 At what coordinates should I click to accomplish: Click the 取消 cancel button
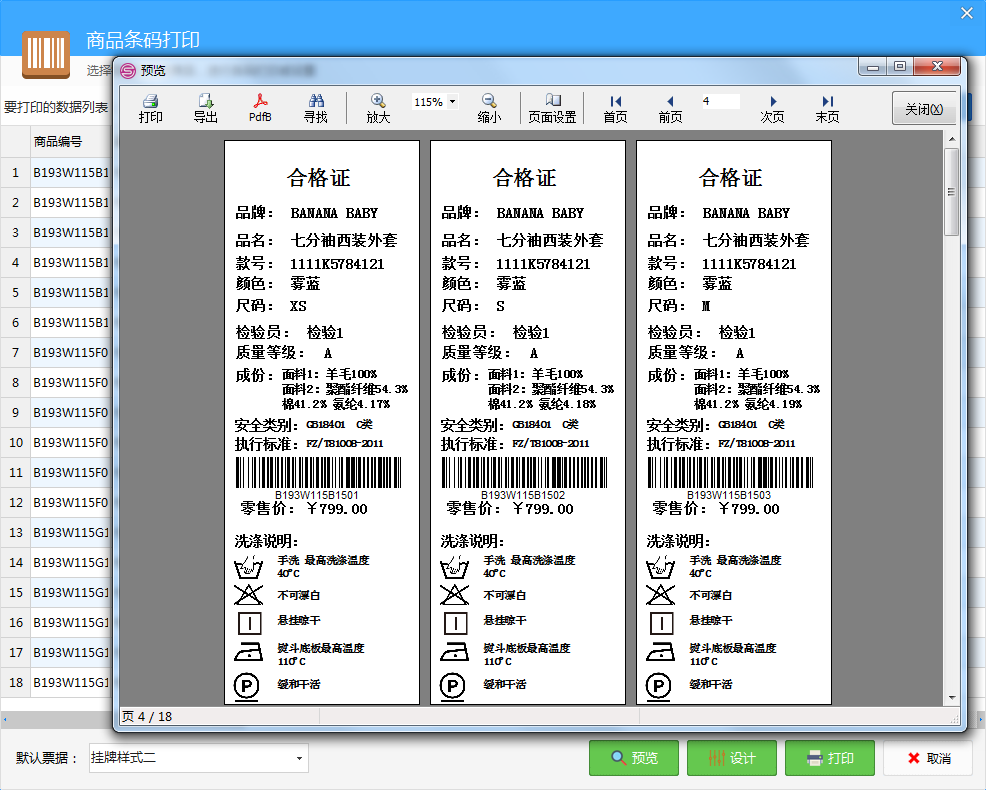928,758
